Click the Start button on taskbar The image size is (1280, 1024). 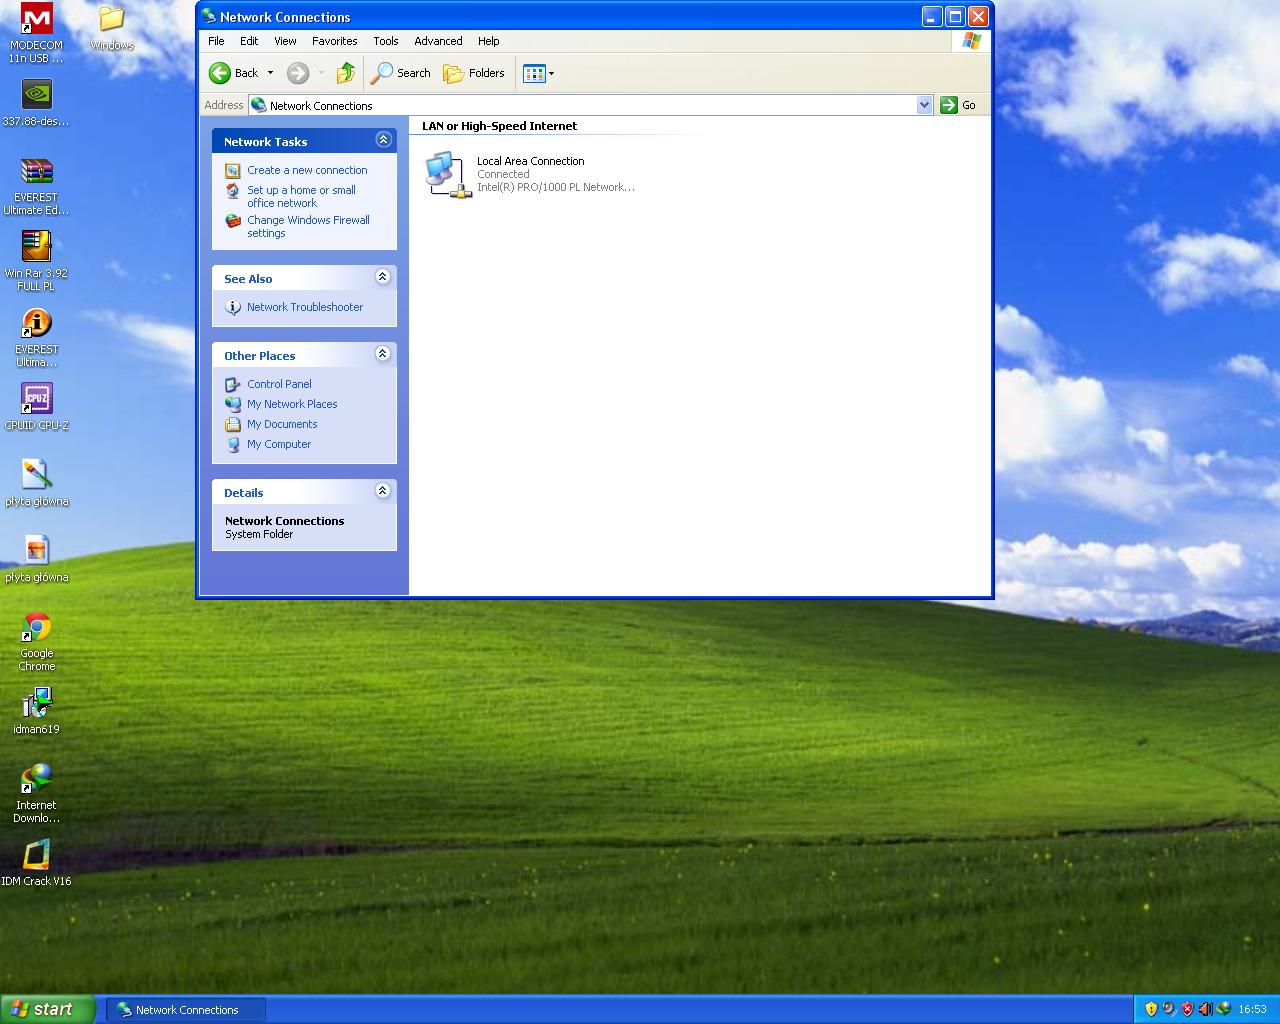click(45, 1009)
